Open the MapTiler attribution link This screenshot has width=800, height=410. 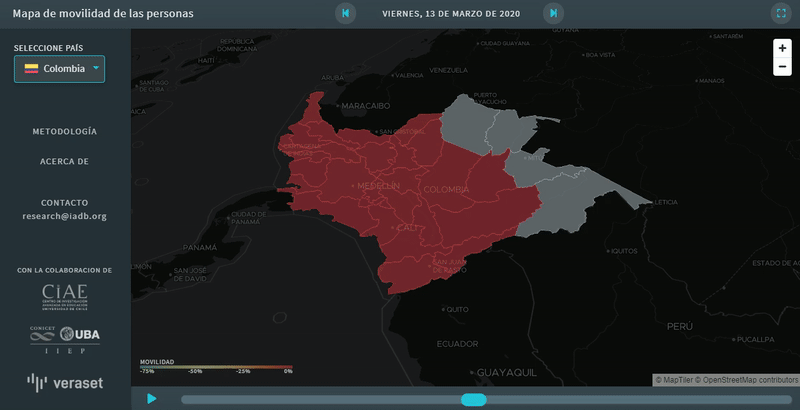(x=677, y=380)
